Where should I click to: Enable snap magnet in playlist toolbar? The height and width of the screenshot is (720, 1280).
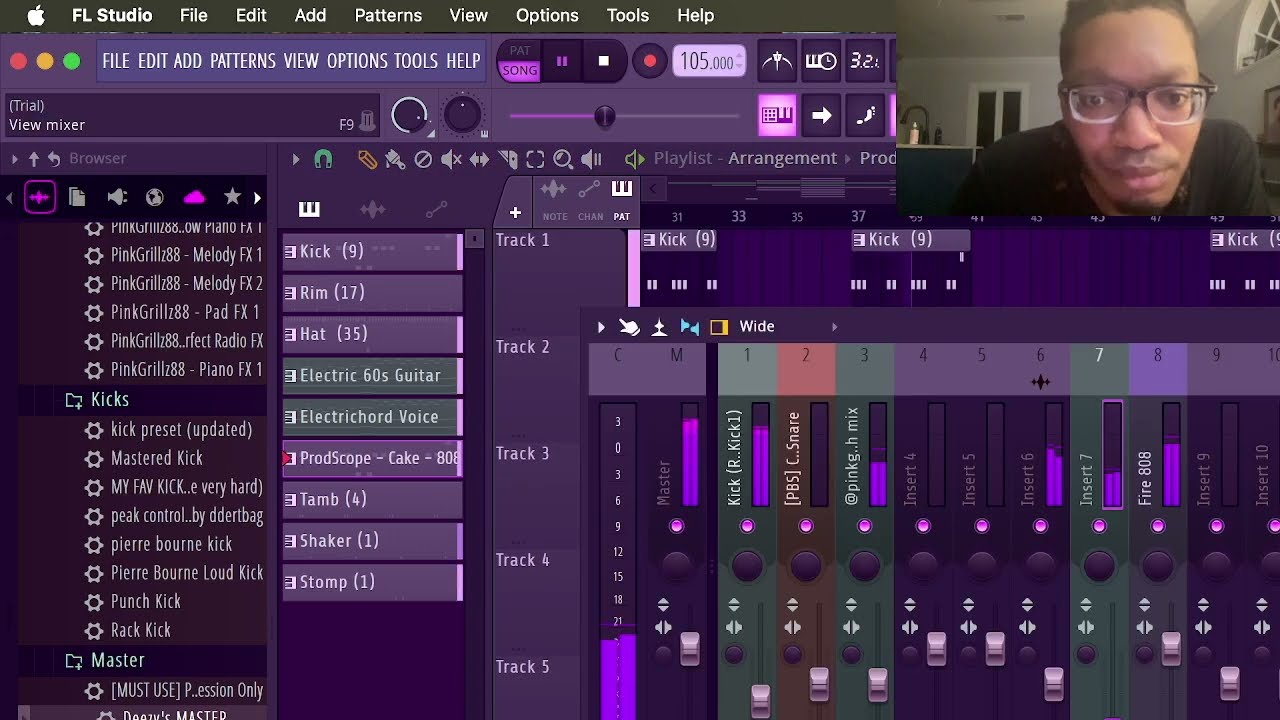(x=323, y=159)
